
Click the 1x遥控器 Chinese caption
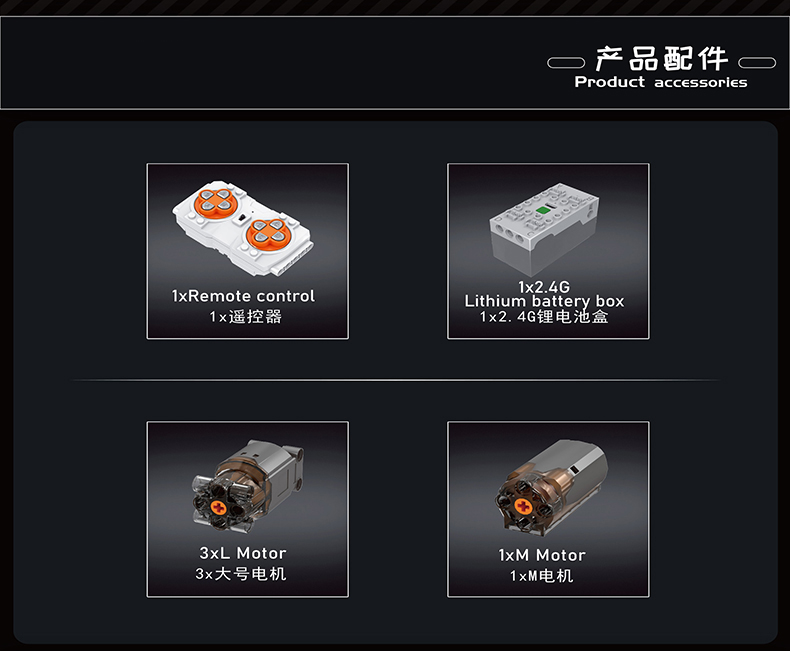(245, 317)
